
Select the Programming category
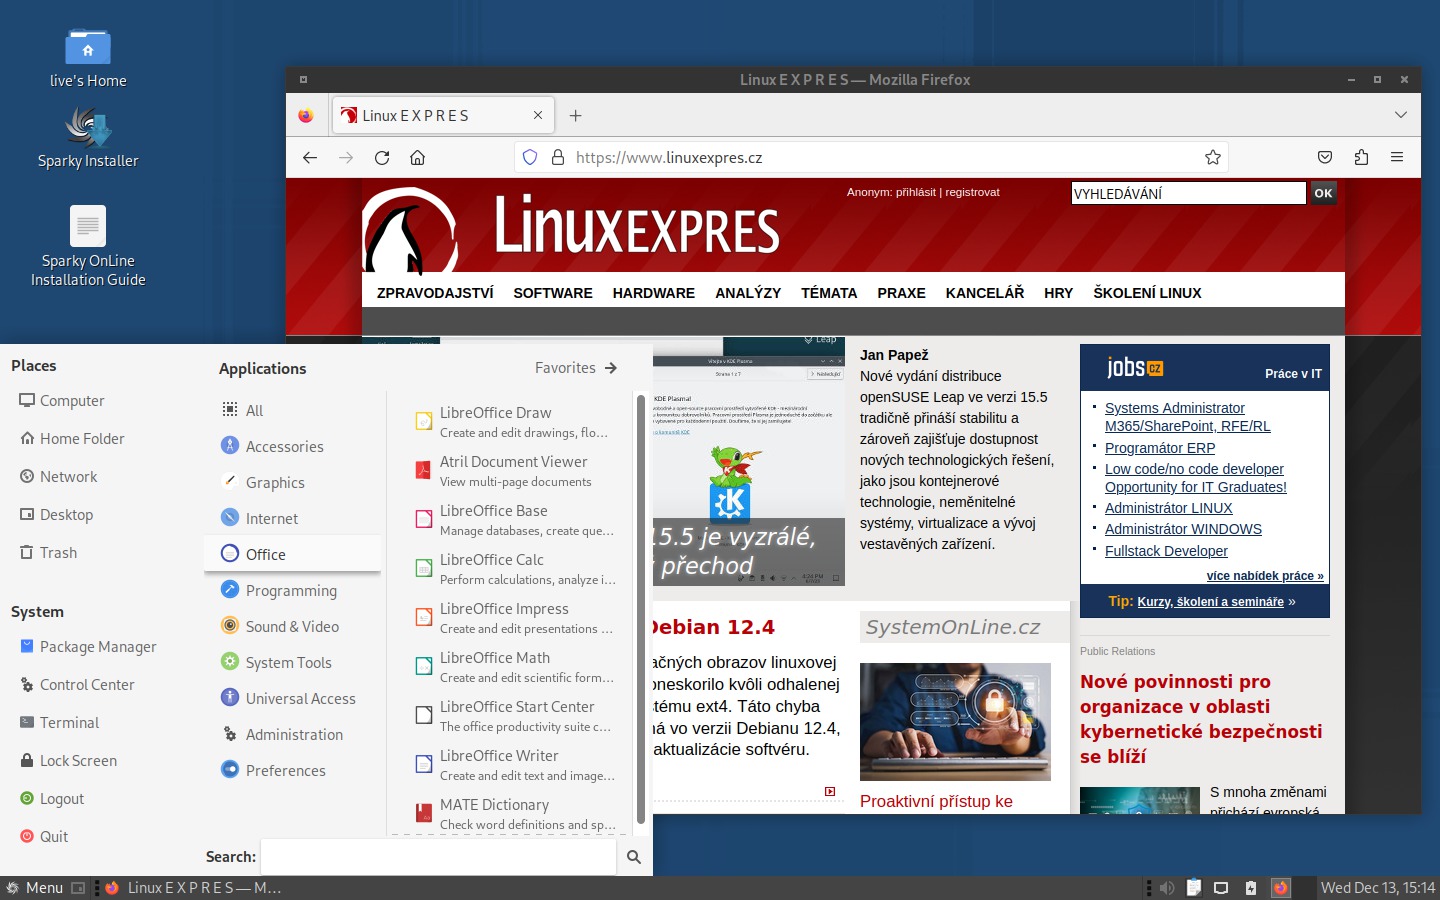click(292, 590)
